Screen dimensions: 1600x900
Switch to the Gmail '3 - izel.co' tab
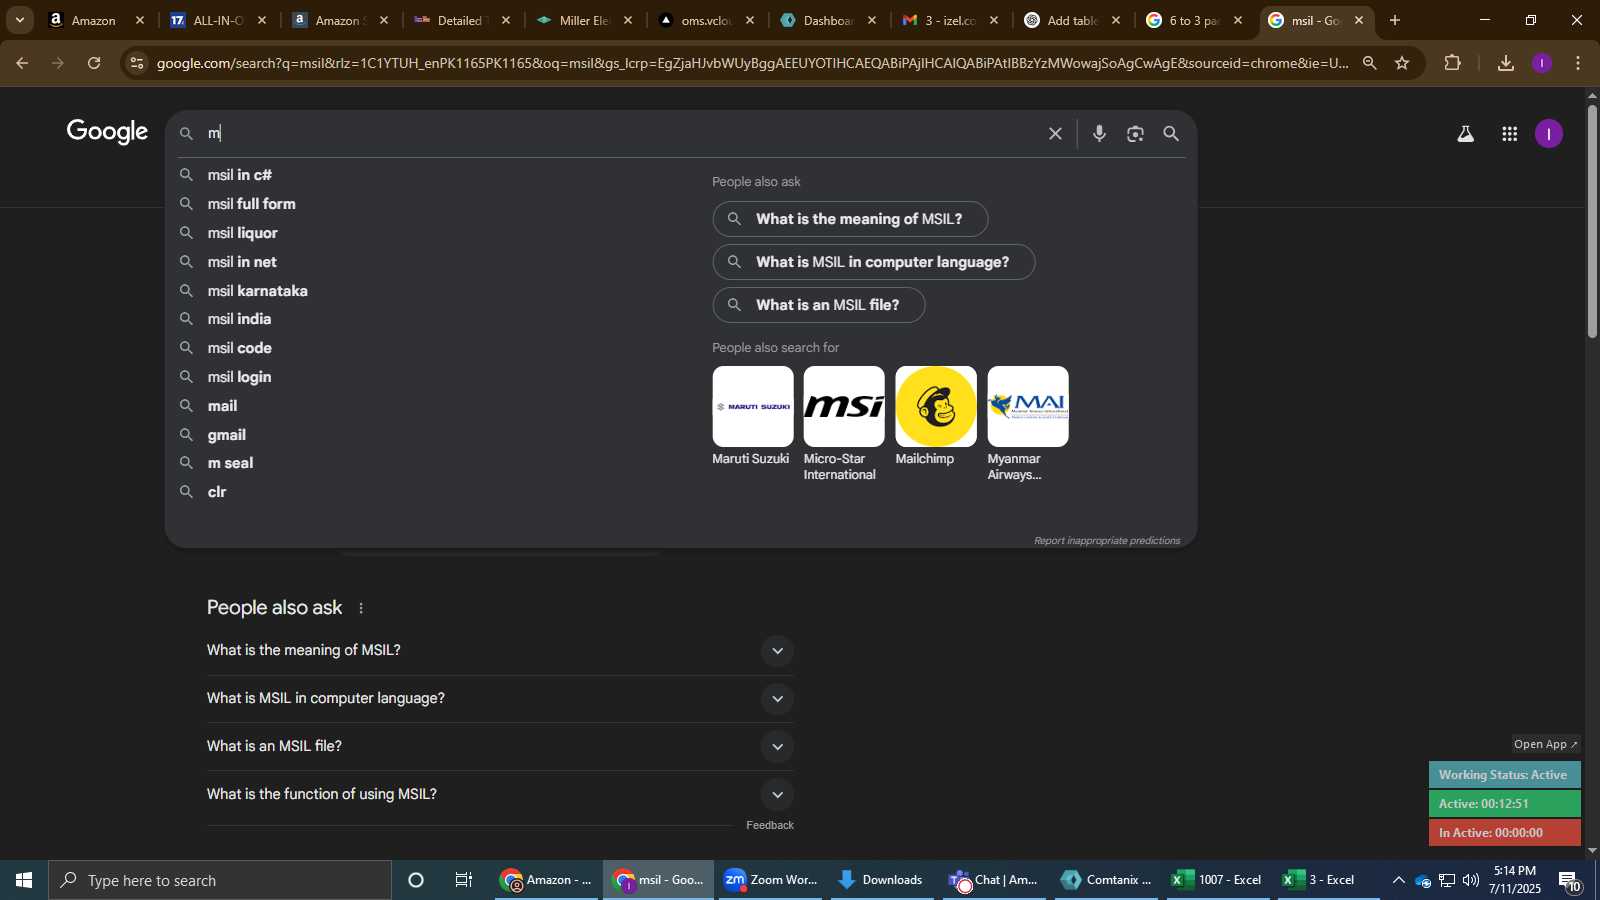[x=950, y=20]
